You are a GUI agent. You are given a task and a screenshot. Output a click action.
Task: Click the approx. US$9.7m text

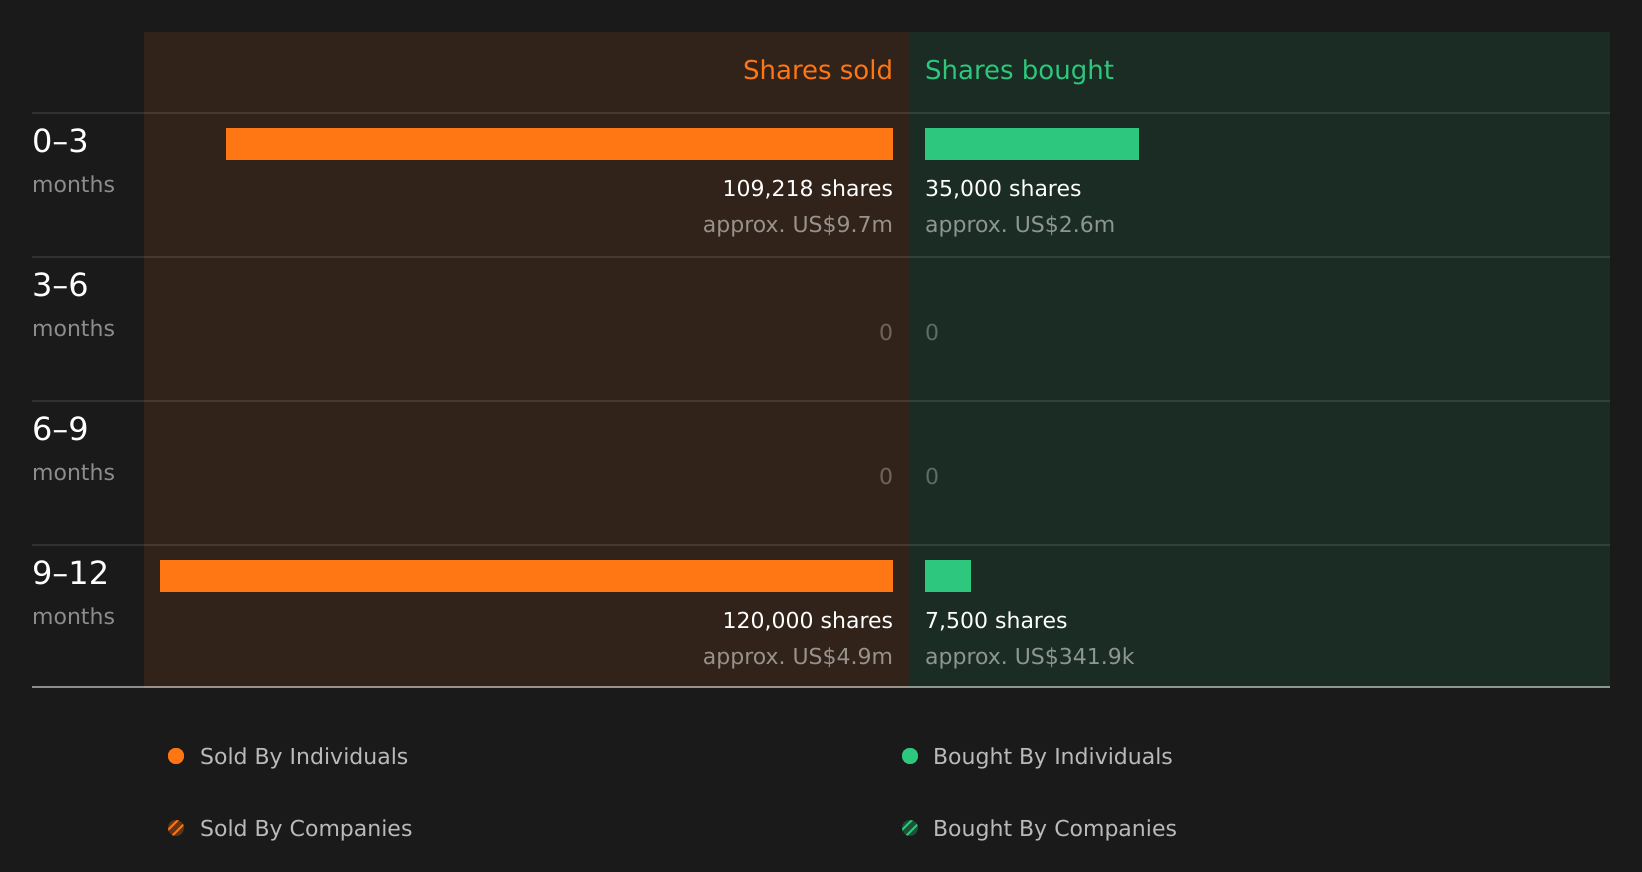click(797, 225)
